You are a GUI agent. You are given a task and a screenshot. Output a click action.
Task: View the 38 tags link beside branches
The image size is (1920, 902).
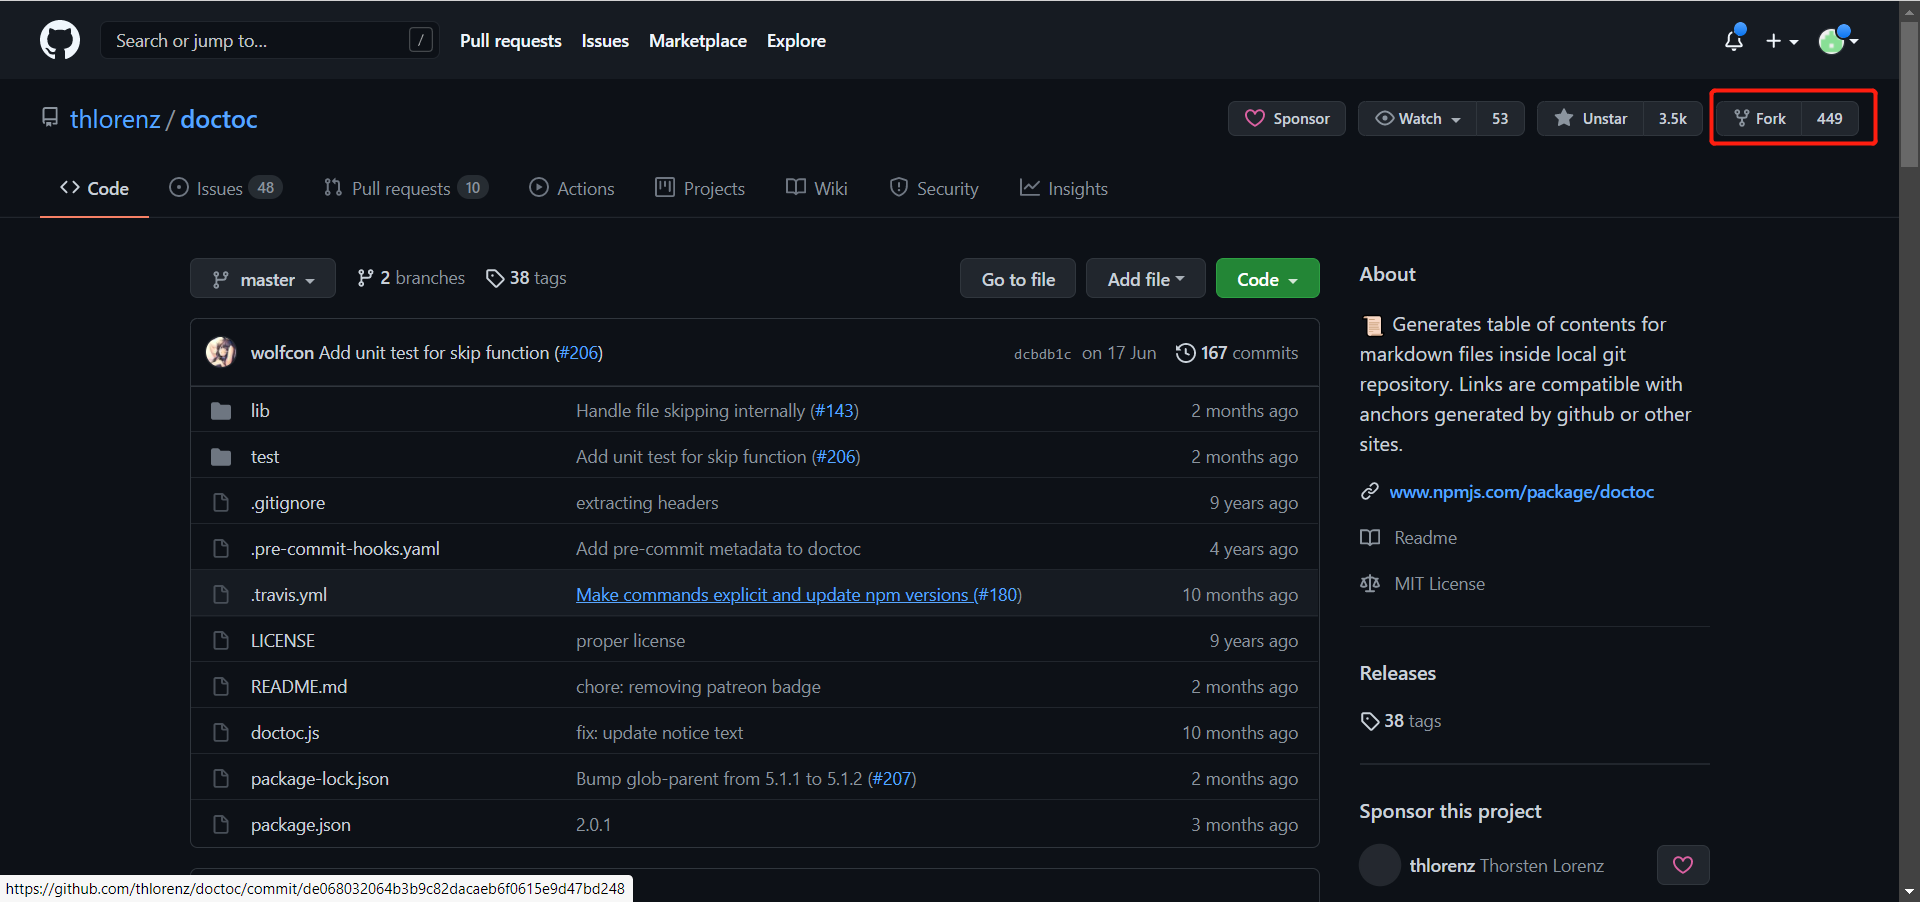tap(526, 278)
